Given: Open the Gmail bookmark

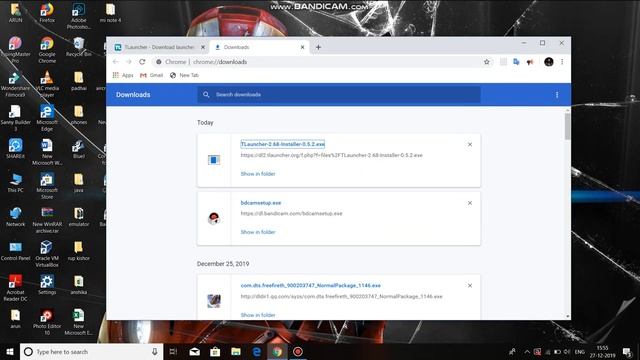Looking at the screenshot, I should tap(151, 75).
